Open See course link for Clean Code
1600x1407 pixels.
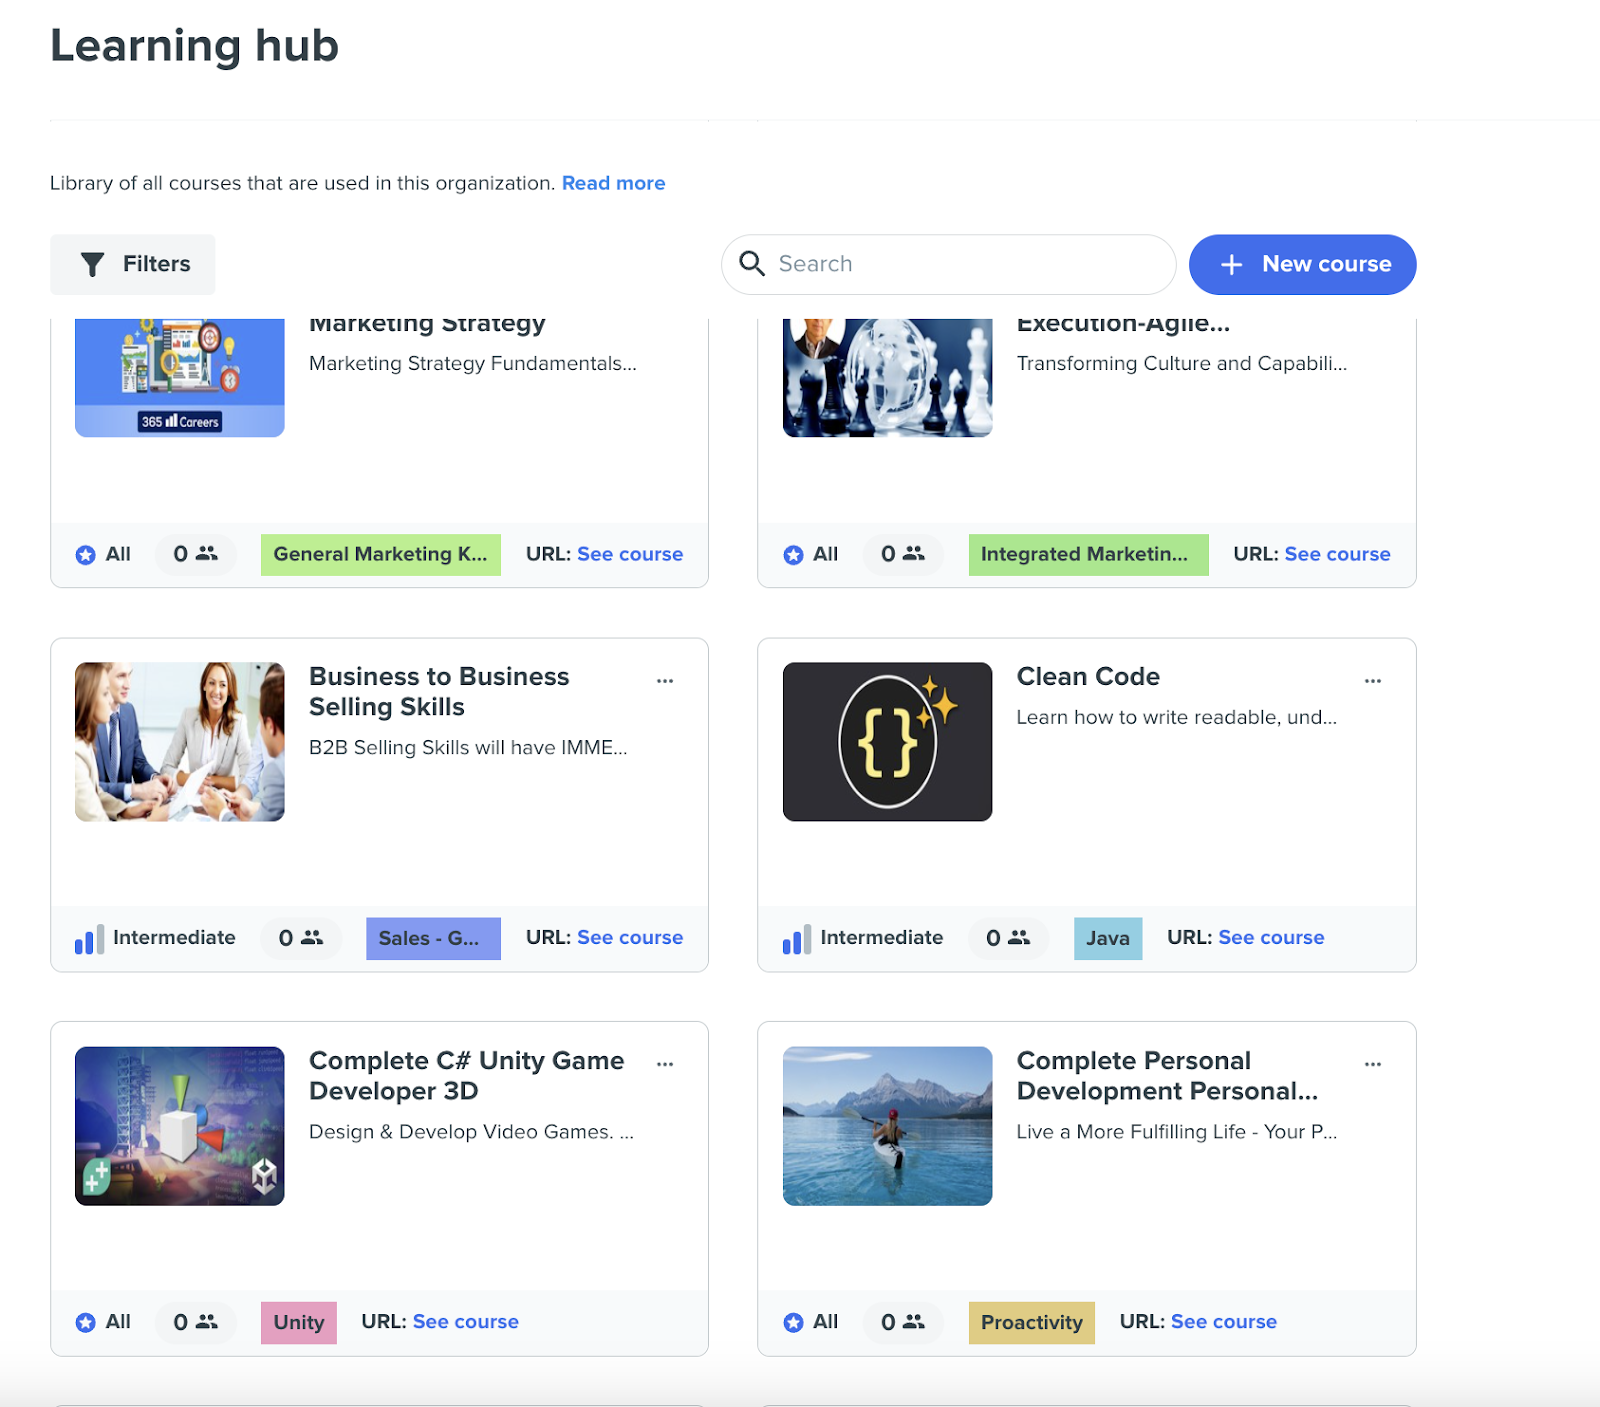[1271, 937]
